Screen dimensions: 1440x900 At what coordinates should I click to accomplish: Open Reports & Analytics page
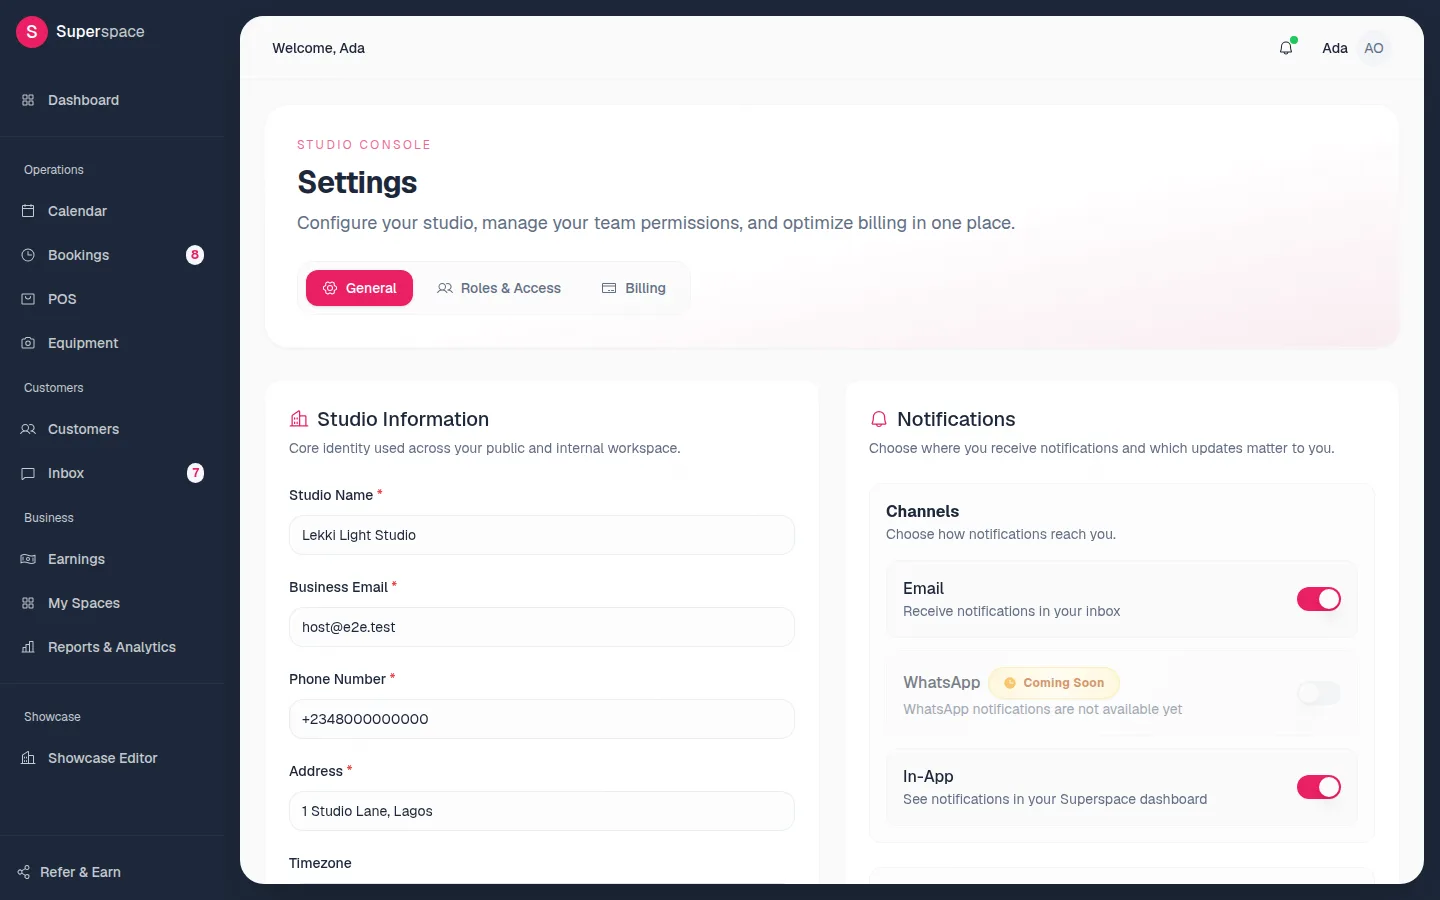pyautogui.click(x=112, y=647)
